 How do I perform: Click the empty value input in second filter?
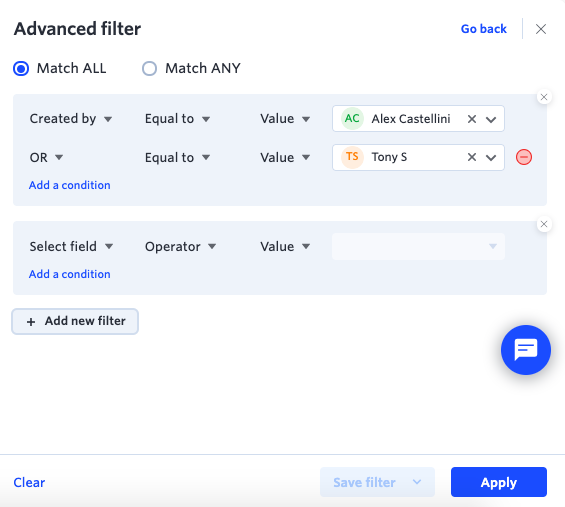click(418, 246)
